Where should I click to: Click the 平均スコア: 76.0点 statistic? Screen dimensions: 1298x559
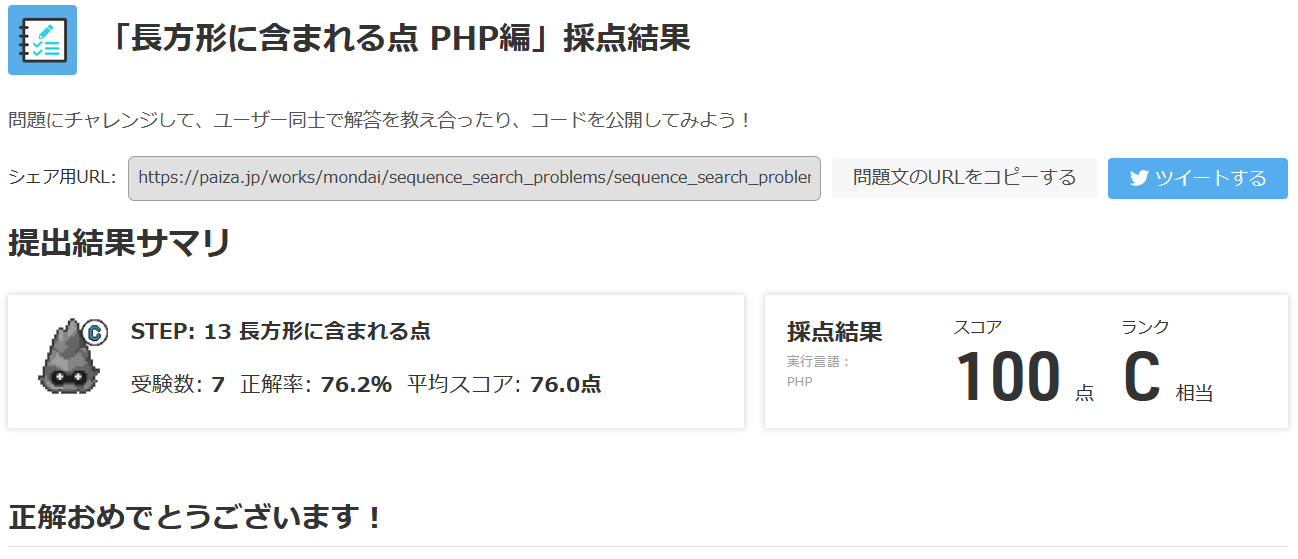coord(504,384)
